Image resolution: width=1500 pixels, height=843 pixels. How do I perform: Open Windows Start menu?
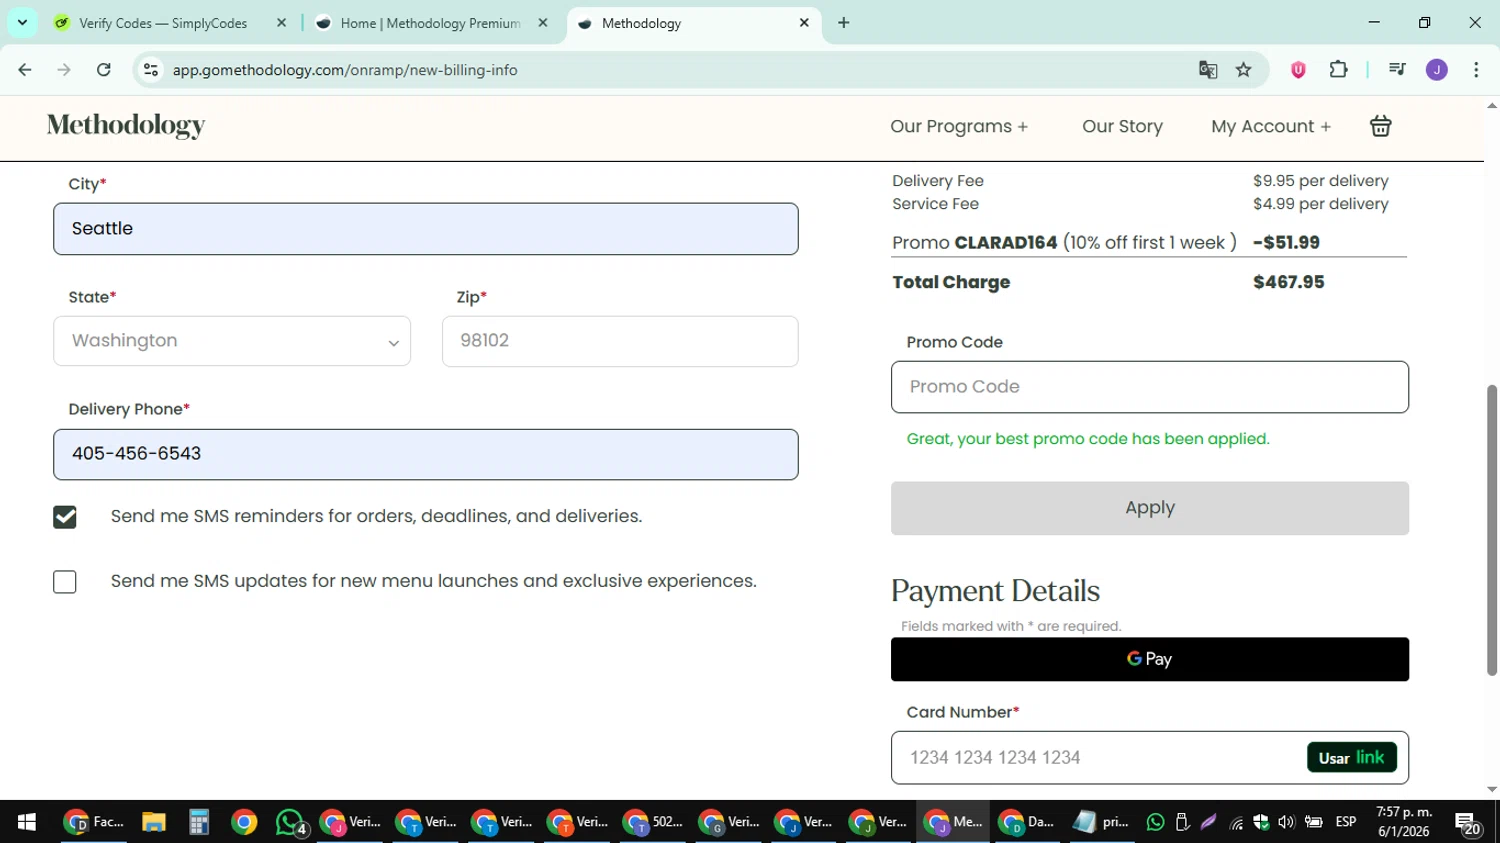point(27,822)
